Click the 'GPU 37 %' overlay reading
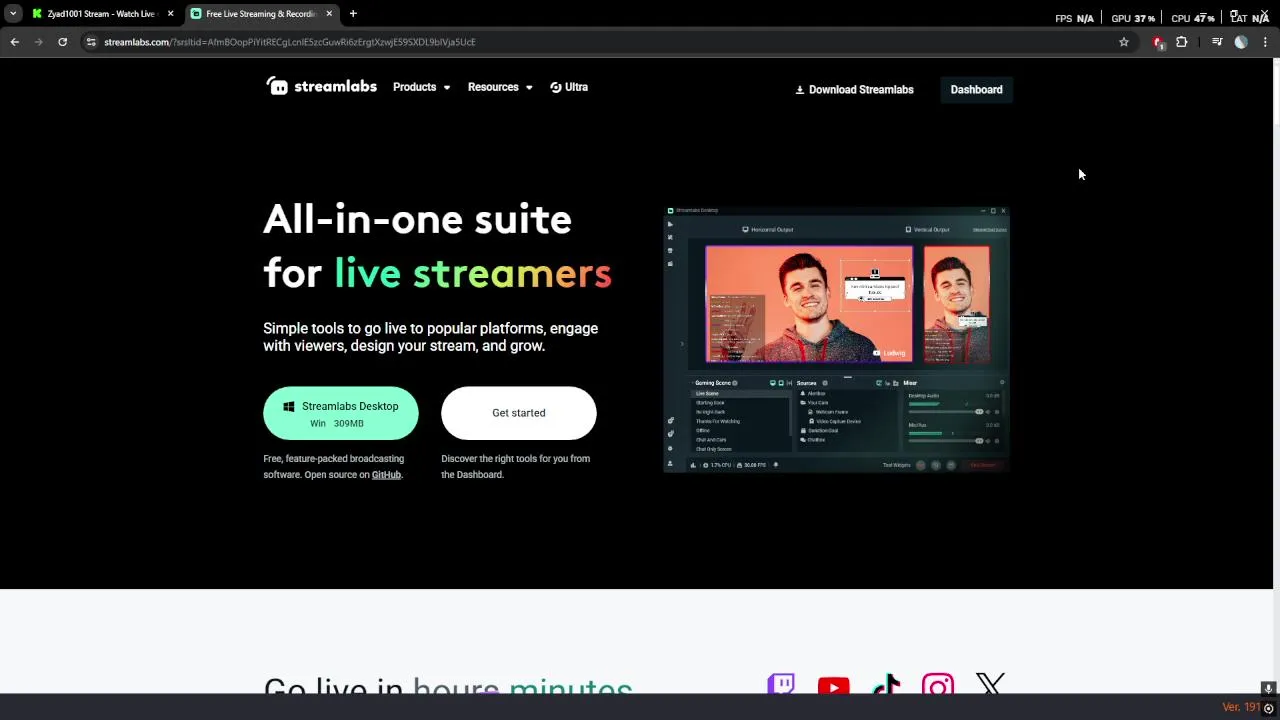The height and width of the screenshot is (720, 1280). [x=1133, y=18]
